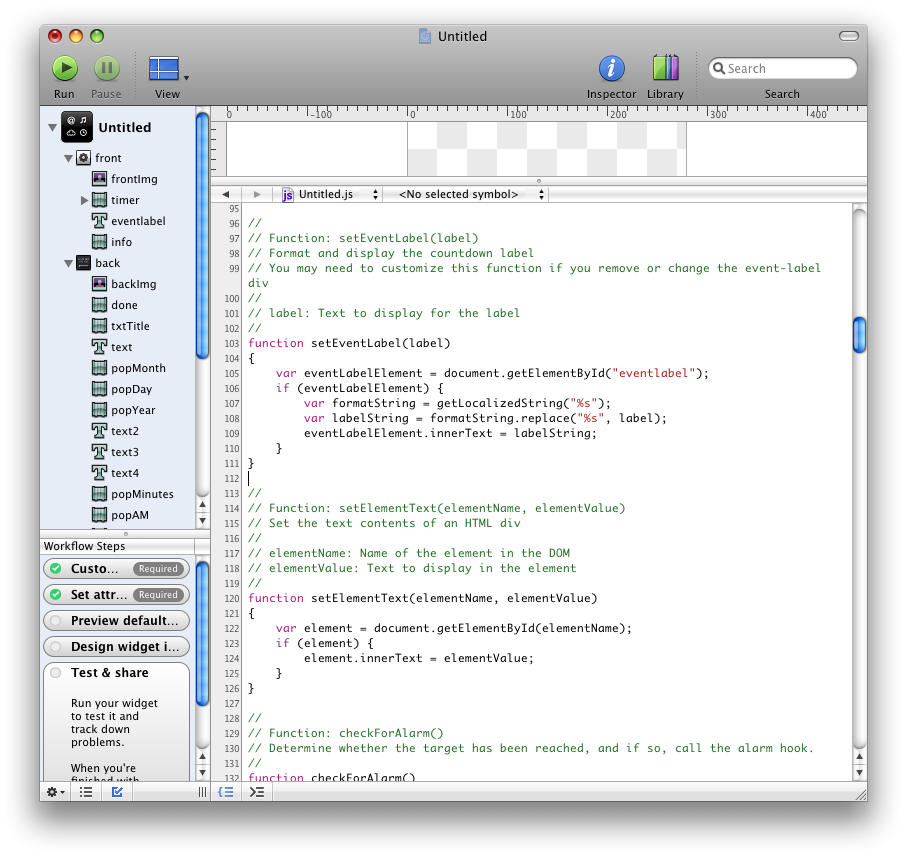
Task: Click the element tree scrollbar thumb
Action: (x=202, y=236)
